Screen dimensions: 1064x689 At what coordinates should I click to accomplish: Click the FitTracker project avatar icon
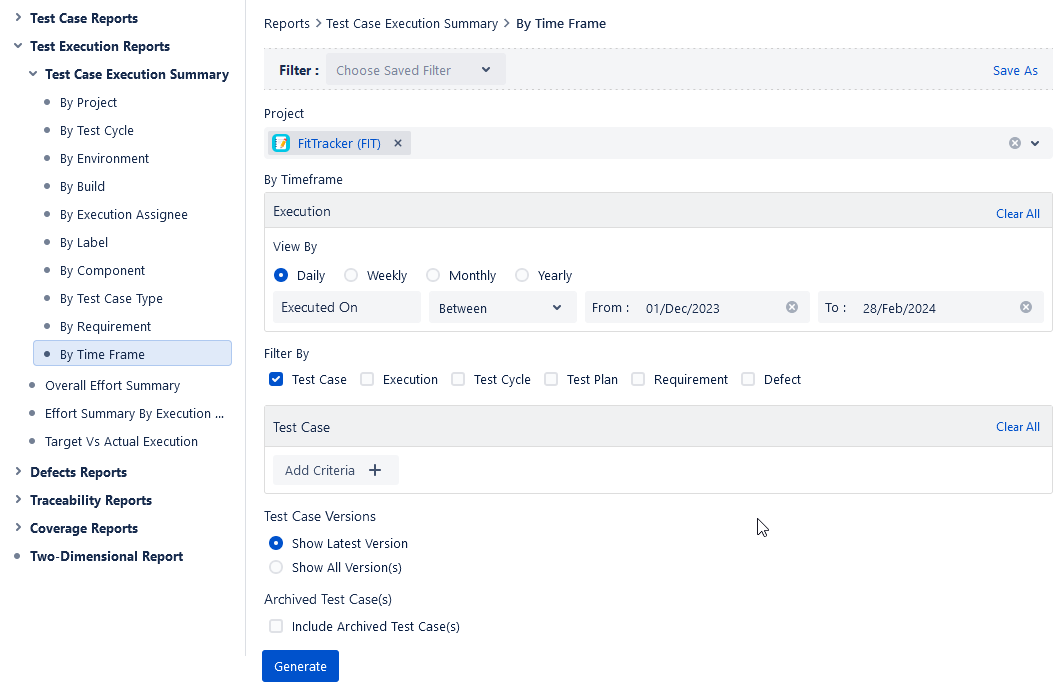pyautogui.click(x=281, y=142)
